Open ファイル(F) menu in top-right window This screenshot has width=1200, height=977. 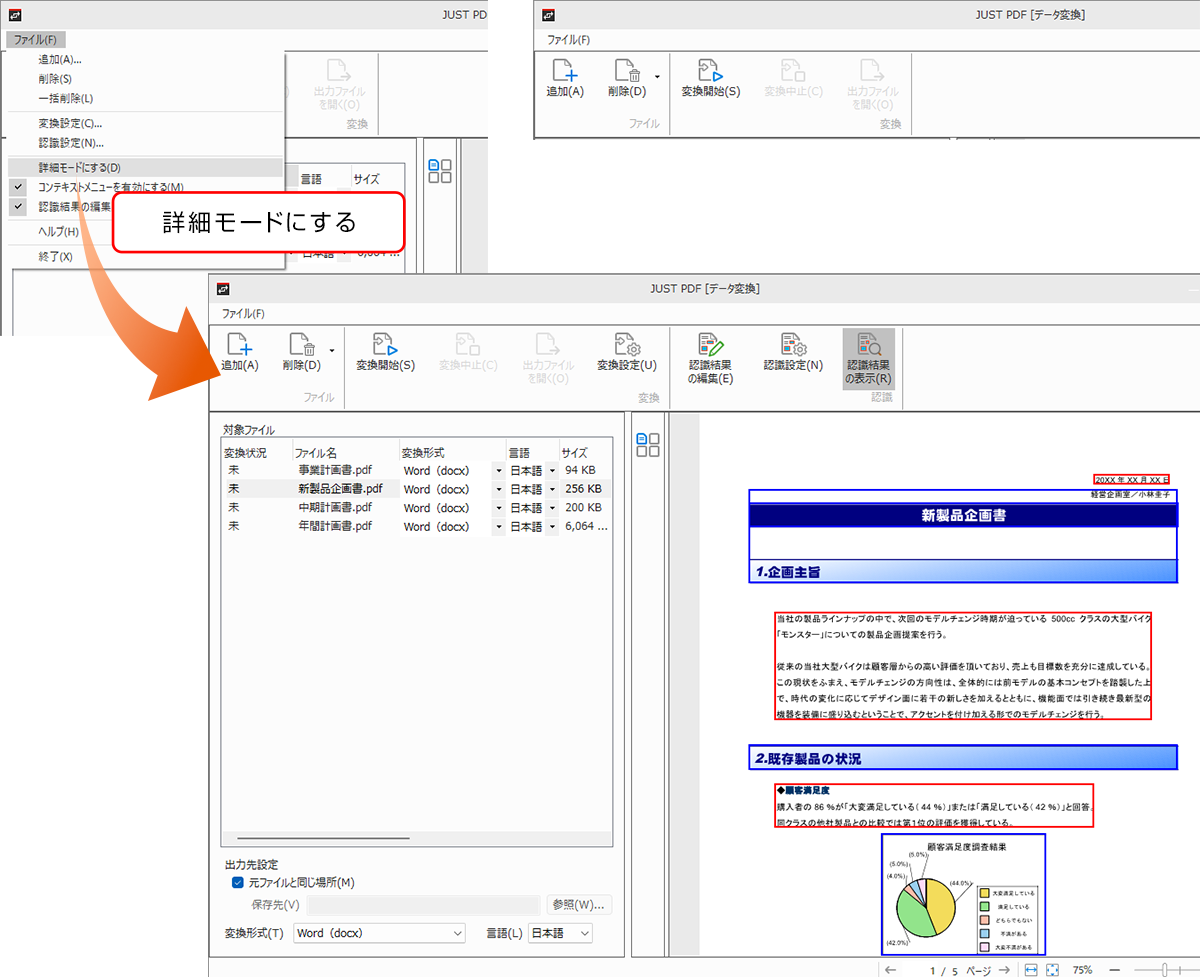[x=568, y=40]
